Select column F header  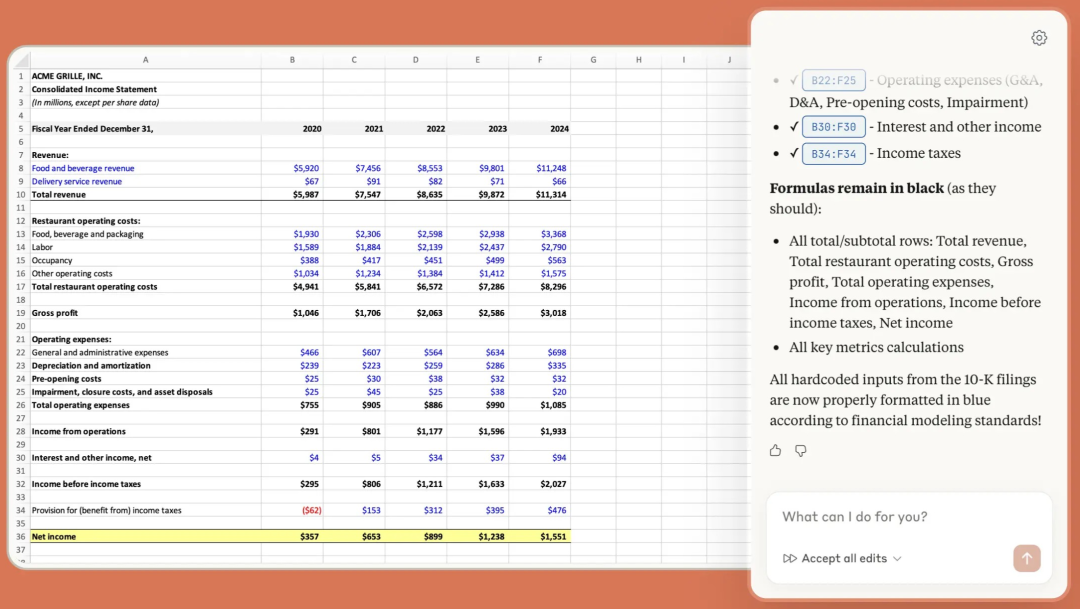pos(539,60)
